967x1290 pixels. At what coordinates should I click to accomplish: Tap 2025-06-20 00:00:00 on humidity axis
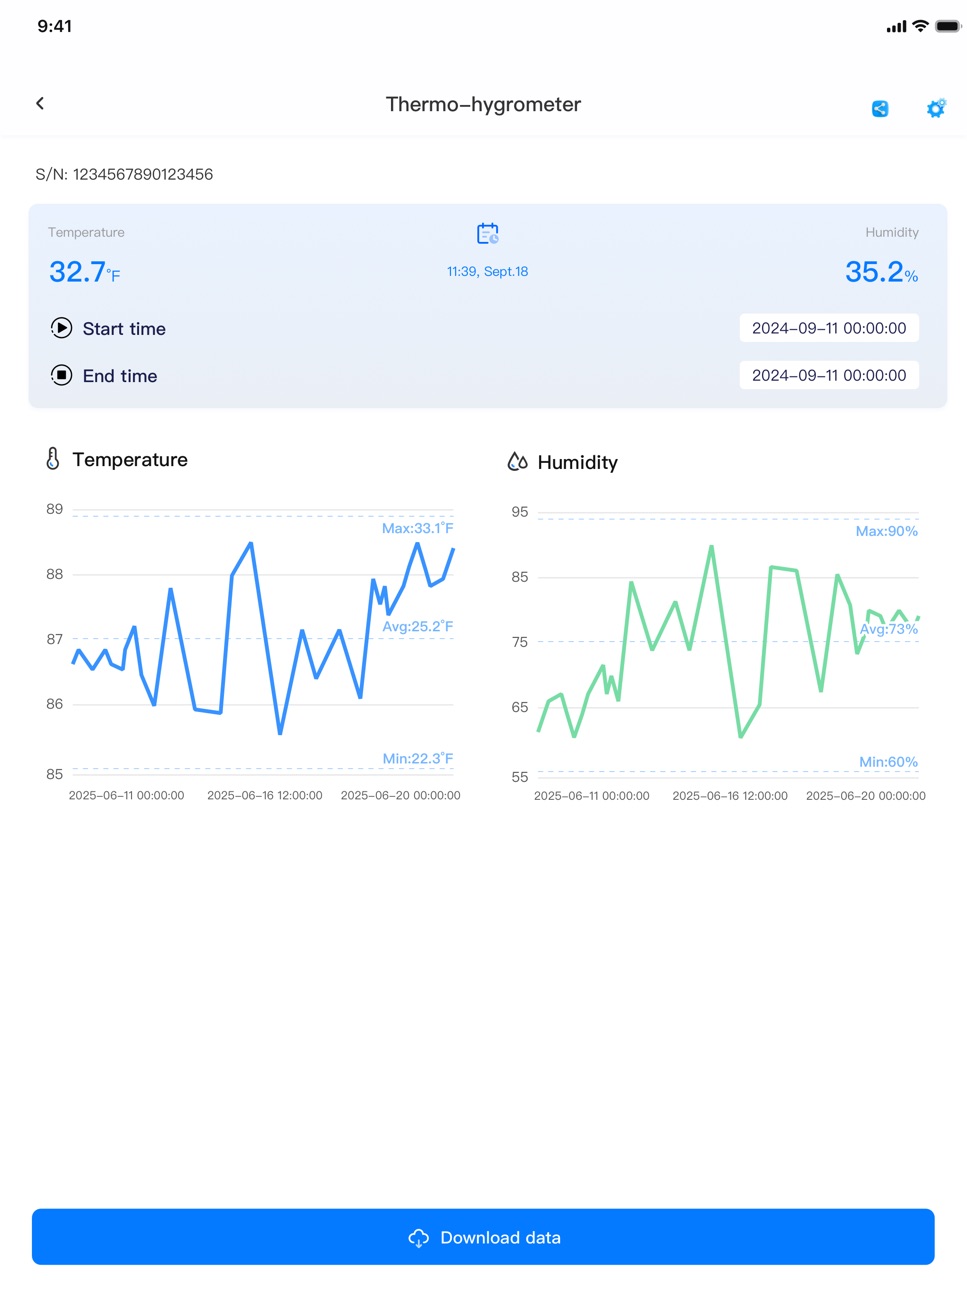point(866,796)
